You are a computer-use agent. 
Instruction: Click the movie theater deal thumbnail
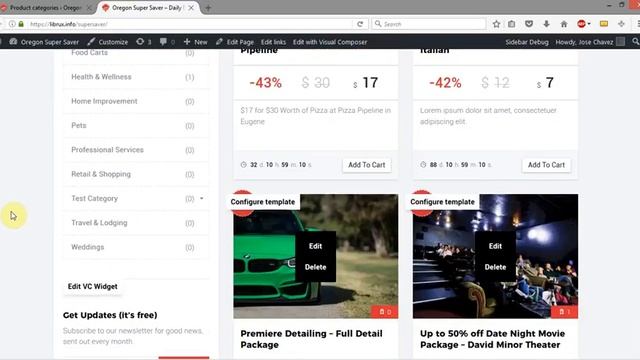(x=495, y=256)
